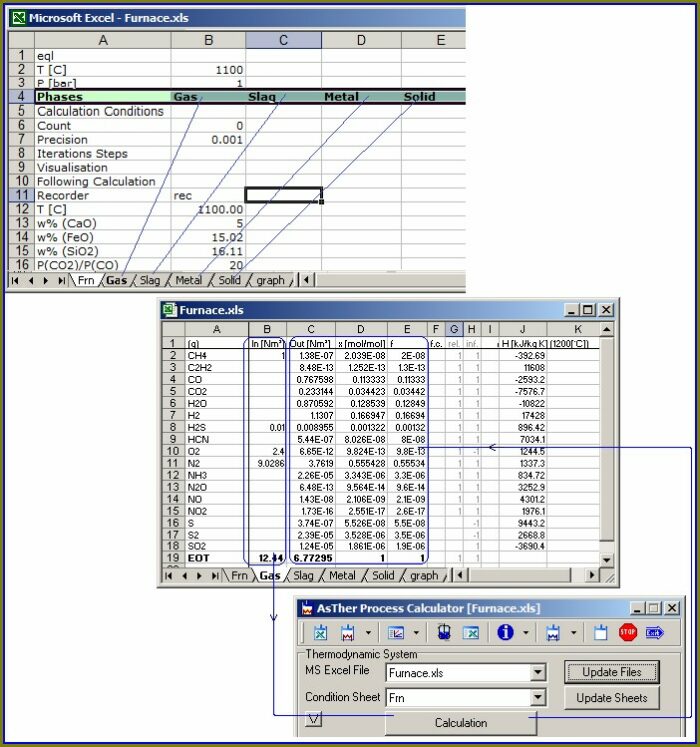Select row 11 header in top Excel window

click(x=21, y=195)
